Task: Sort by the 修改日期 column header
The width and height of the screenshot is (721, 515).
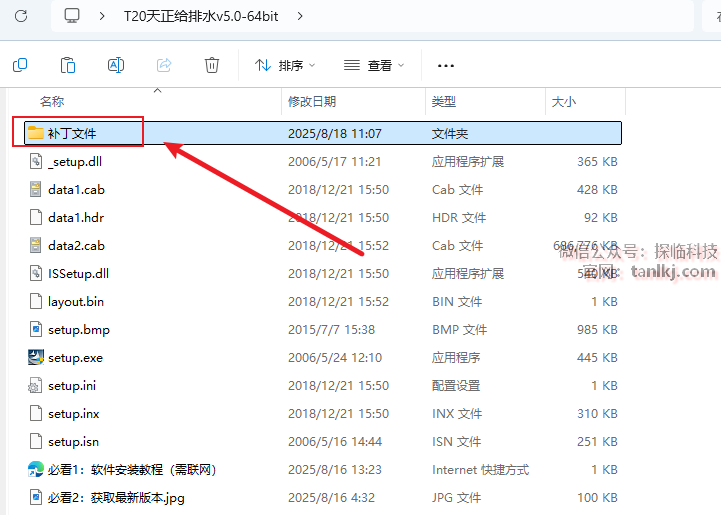Action: click(x=312, y=101)
